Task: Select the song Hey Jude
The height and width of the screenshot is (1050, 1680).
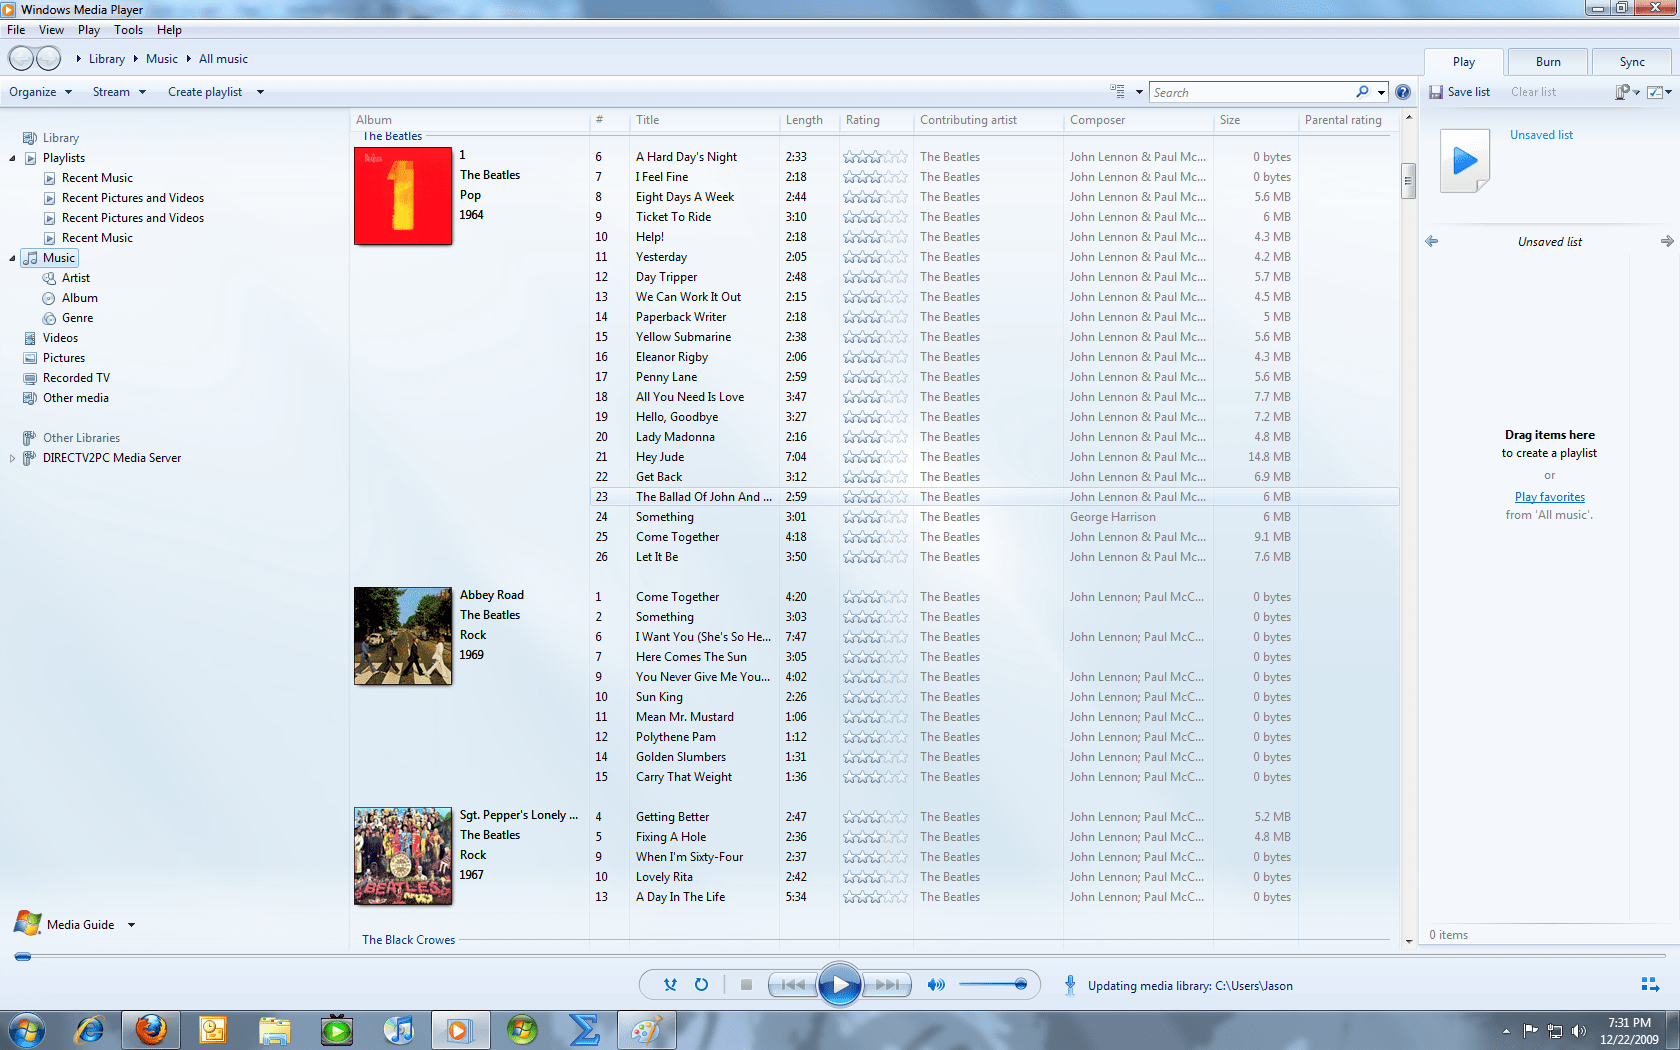Action: coord(660,457)
